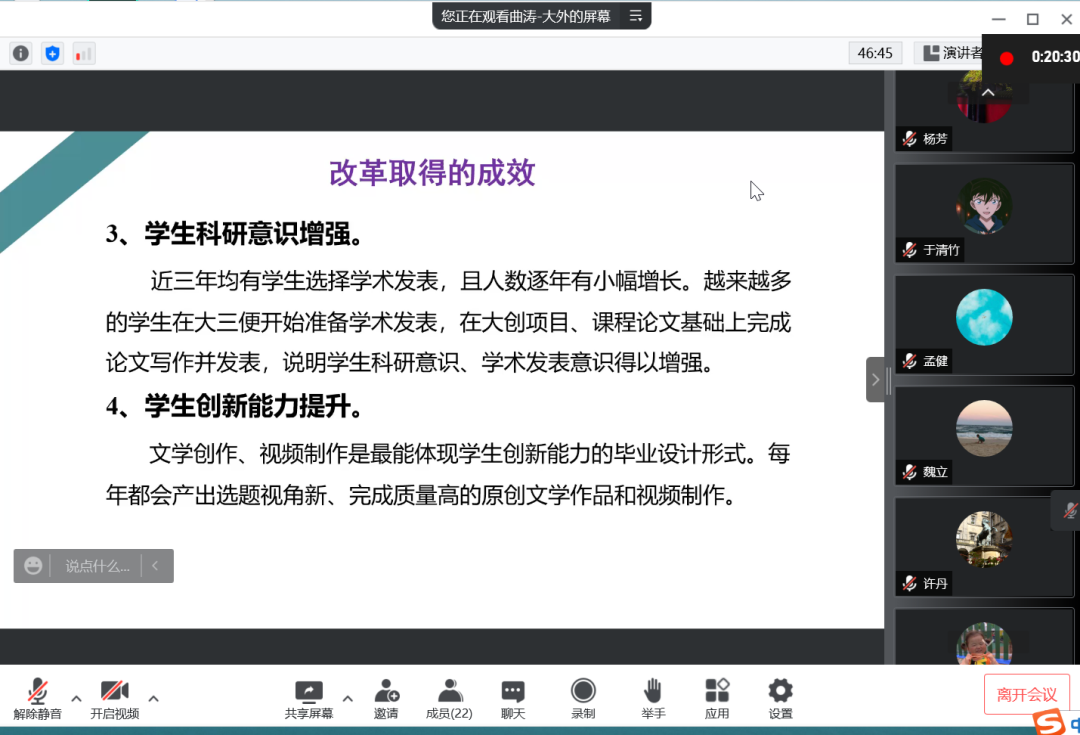Click the 说点什么 chat input field
This screenshot has width=1080, height=735.
tap(100, 565)
